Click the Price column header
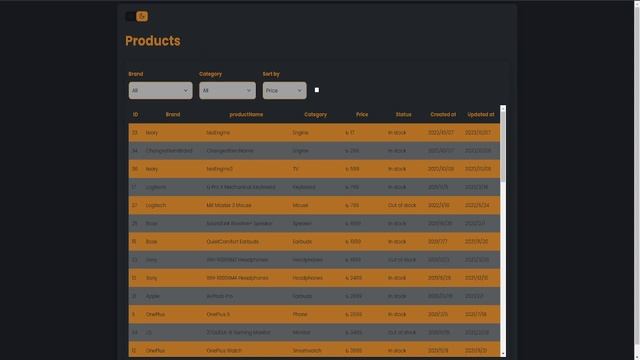The image size is (640, 360). pyautogui.click(x=362, y=115)
